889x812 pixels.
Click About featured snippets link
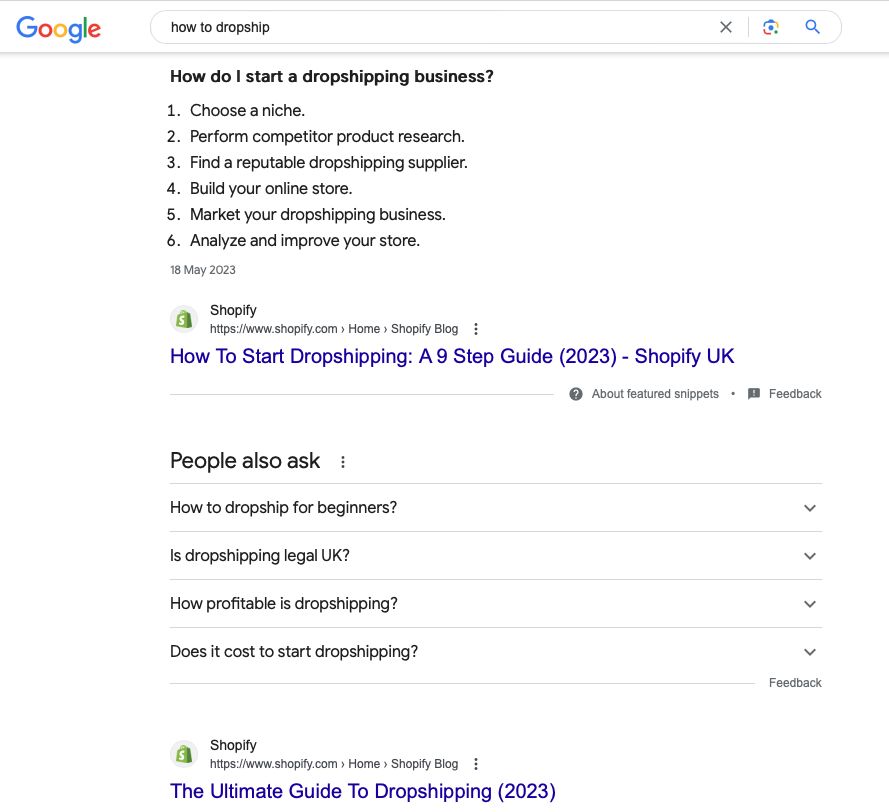(655, 394)
